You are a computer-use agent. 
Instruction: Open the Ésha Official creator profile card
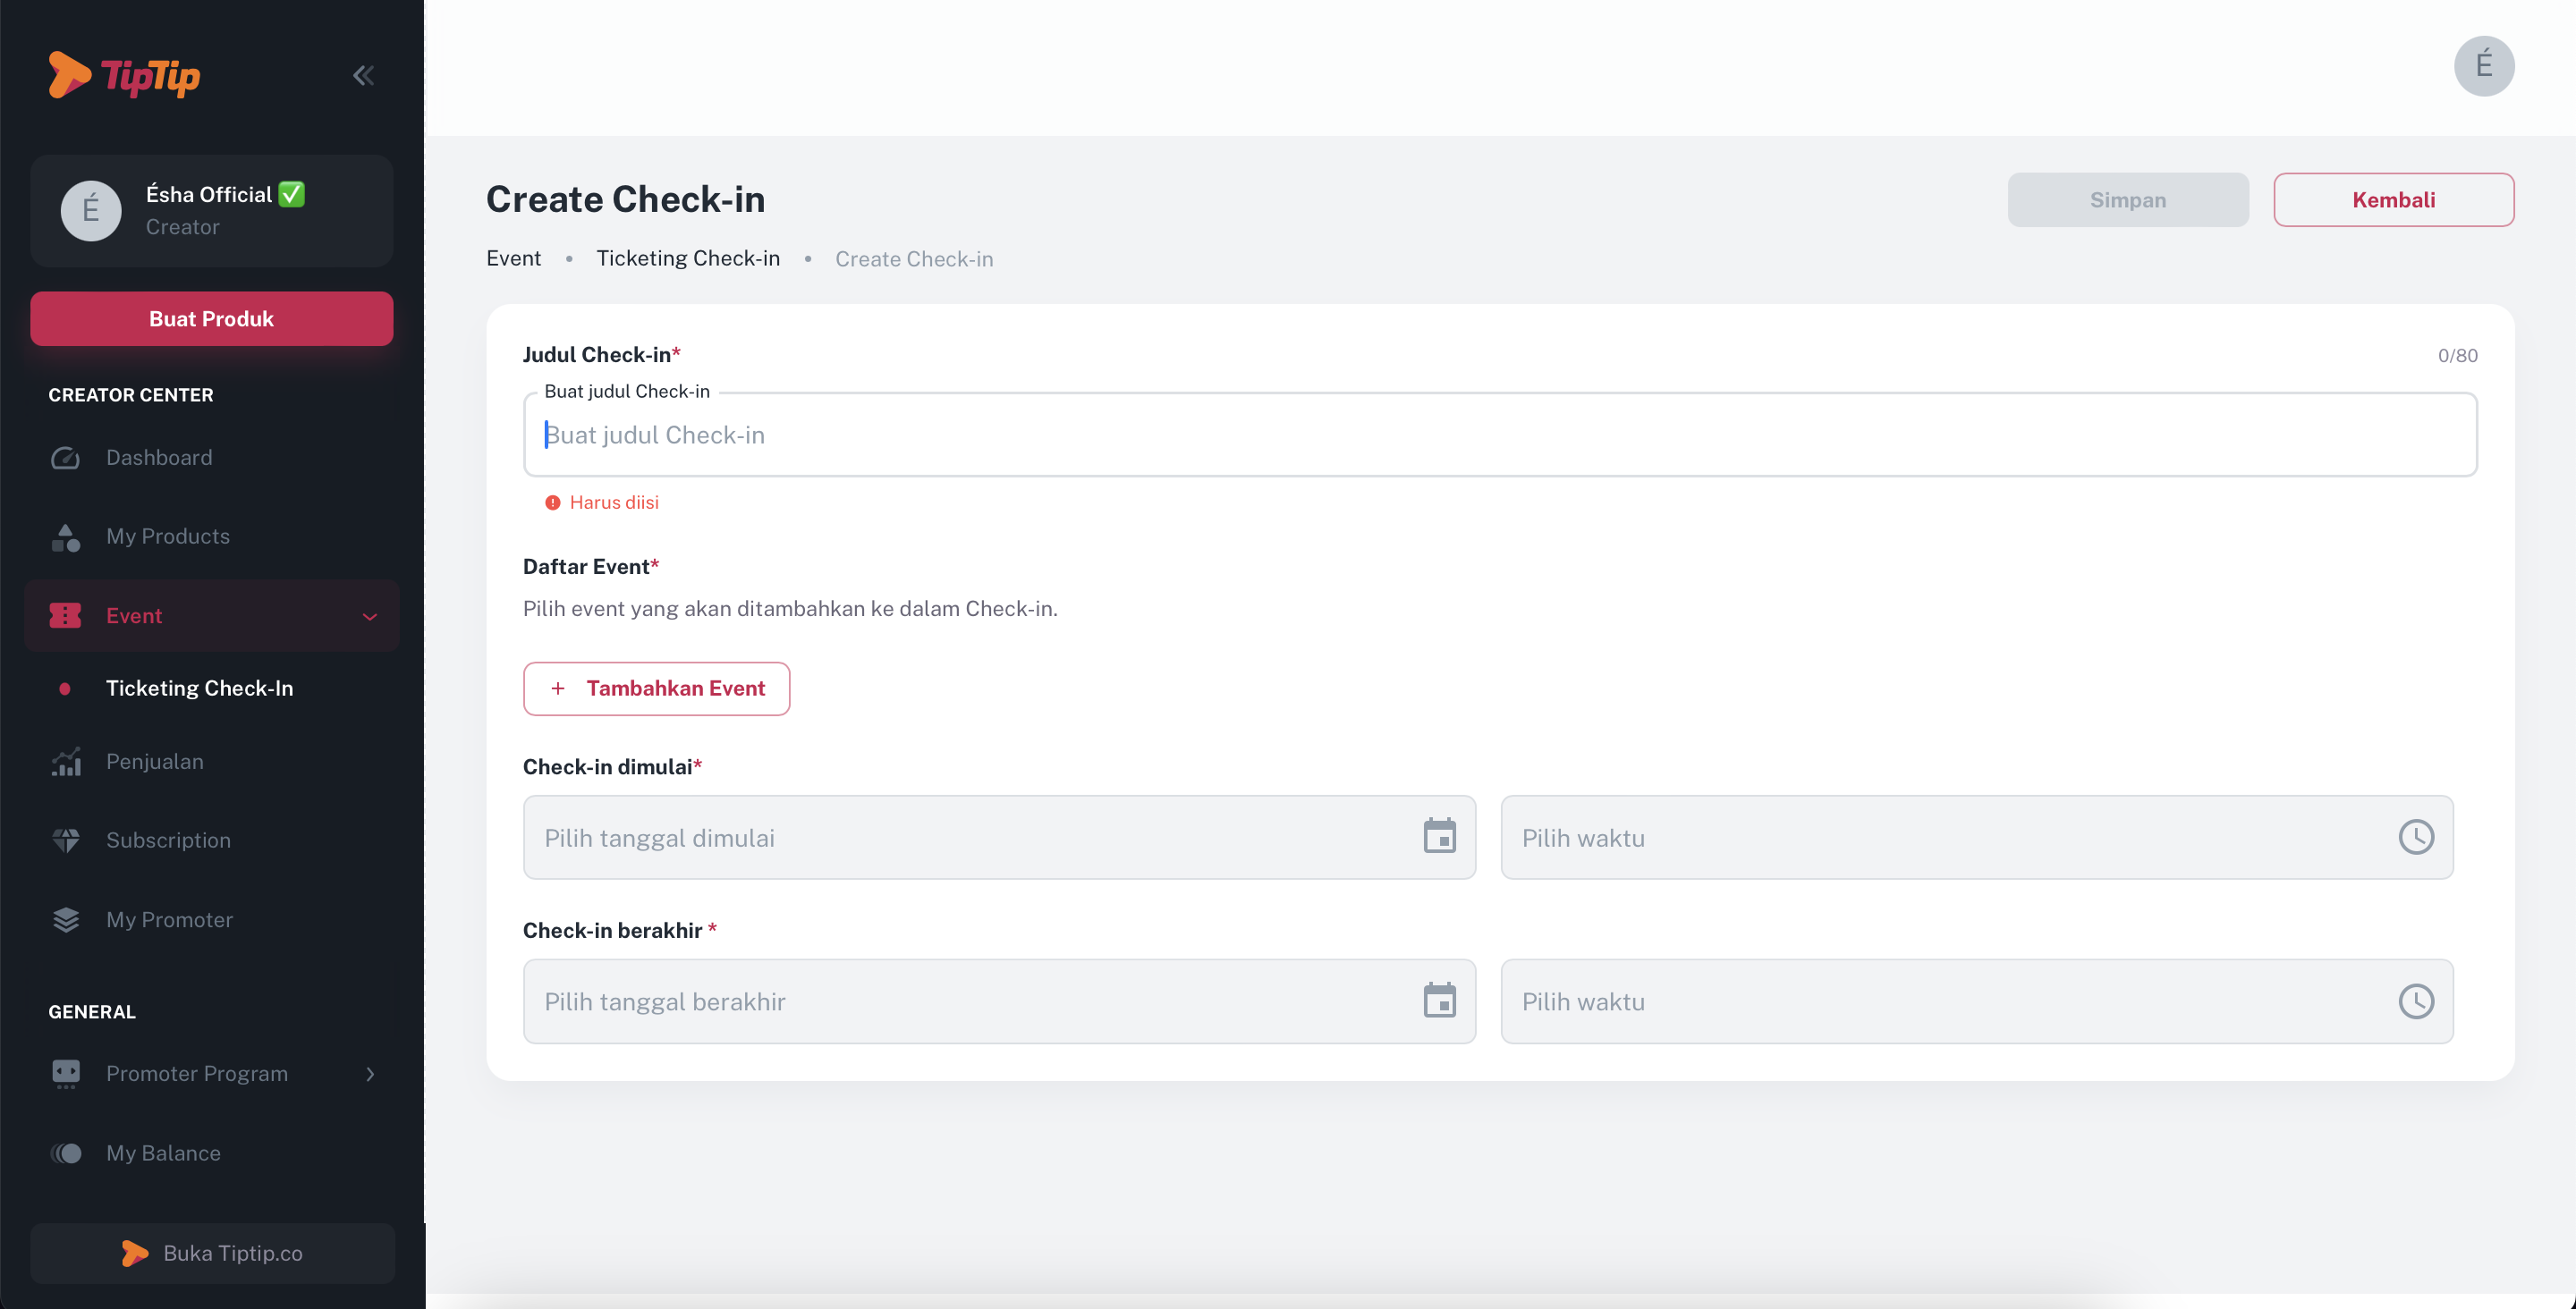coord(211,210)
